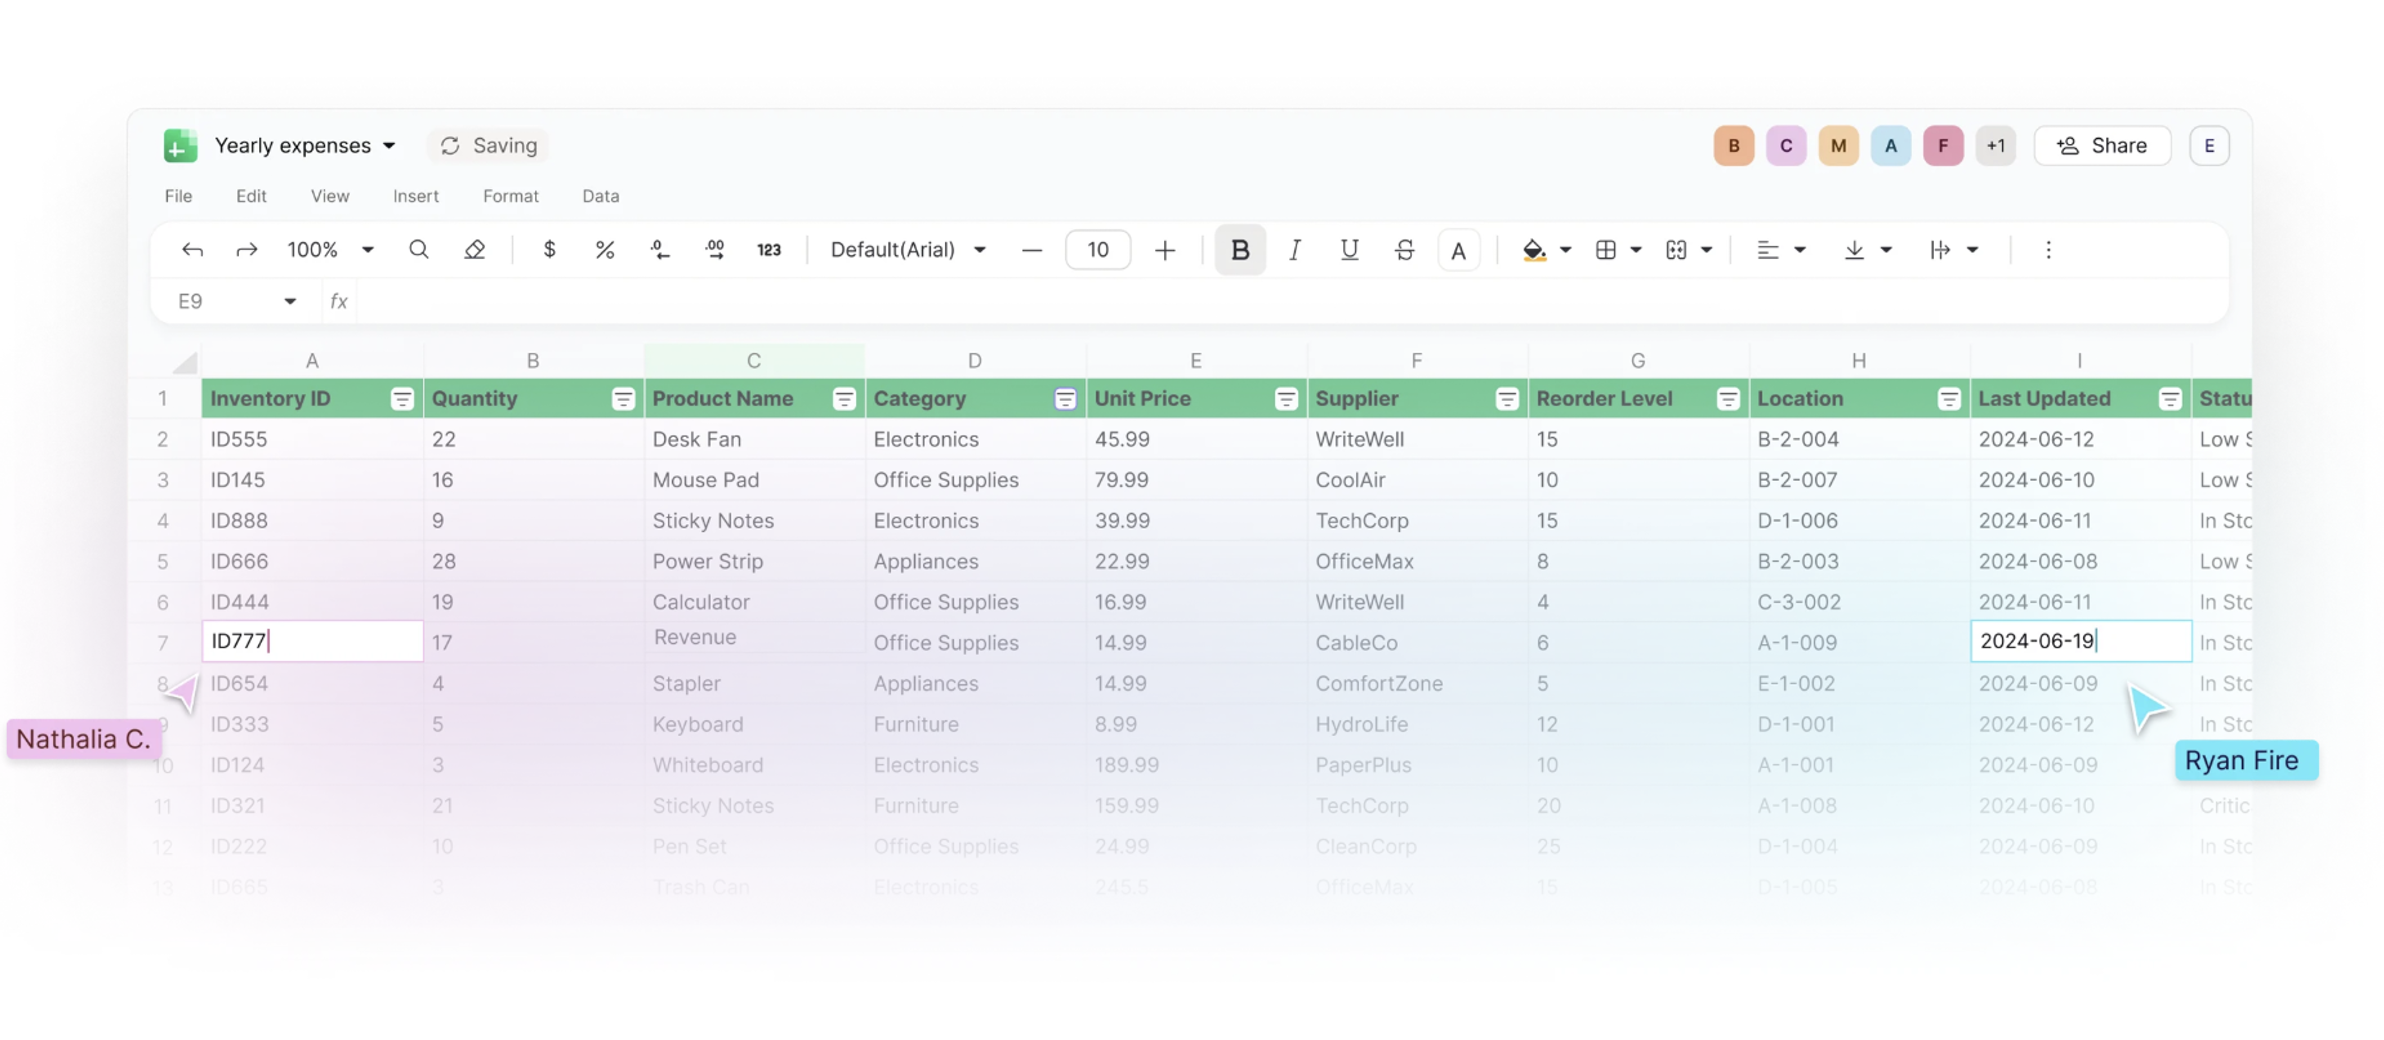Click the undo arrow icon
The image size is (2384, 1040).
click(x=192, y=250)
